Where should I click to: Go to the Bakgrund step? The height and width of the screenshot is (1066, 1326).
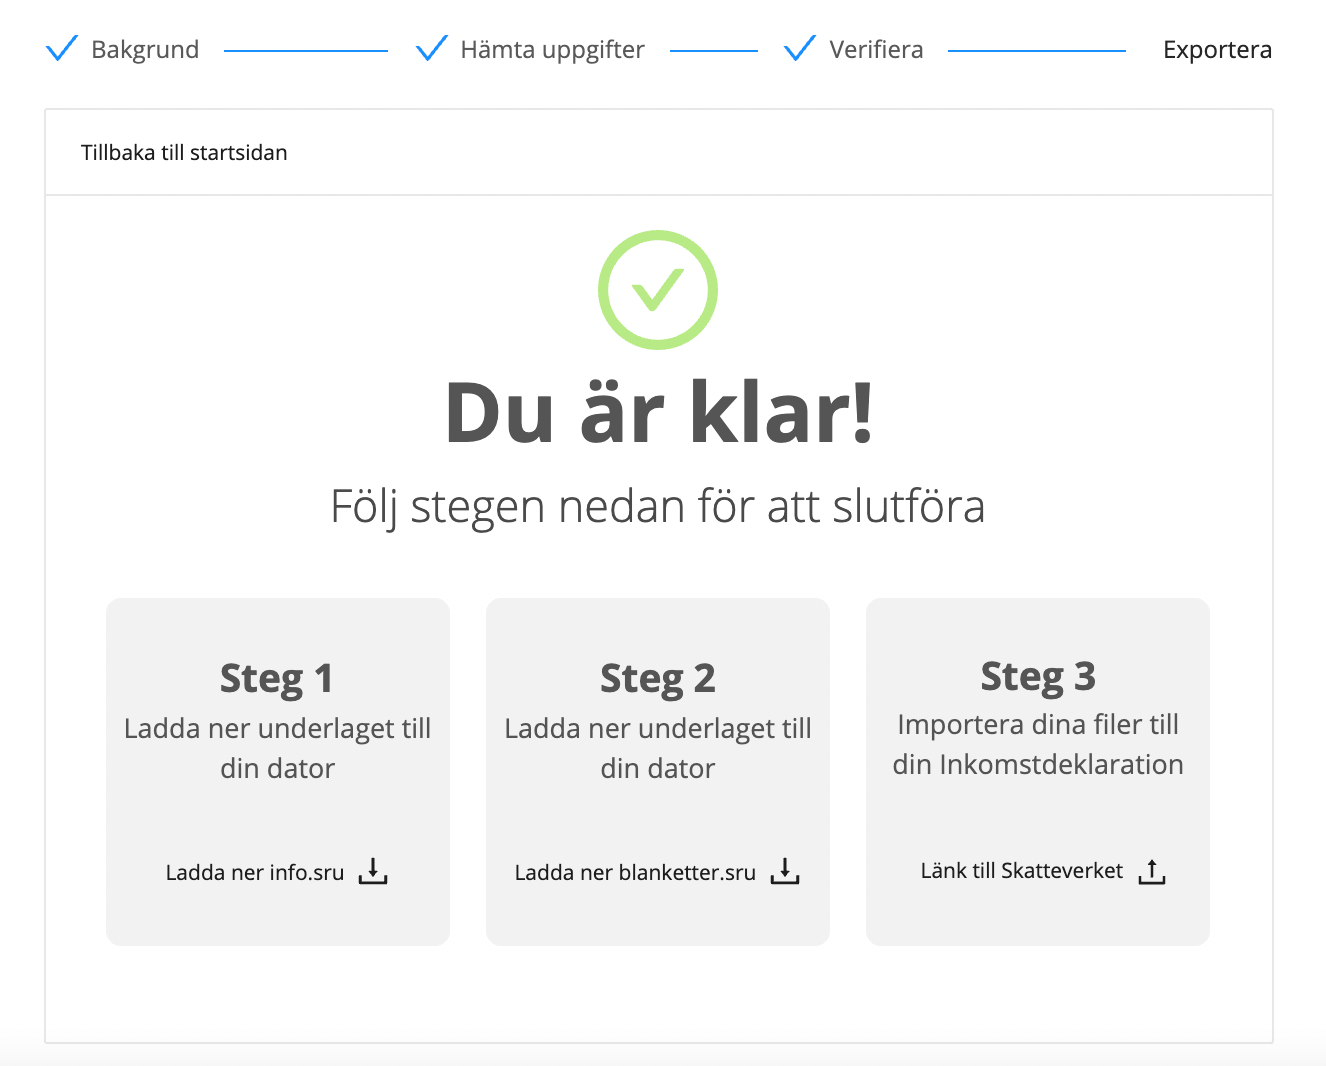(145, 50)
